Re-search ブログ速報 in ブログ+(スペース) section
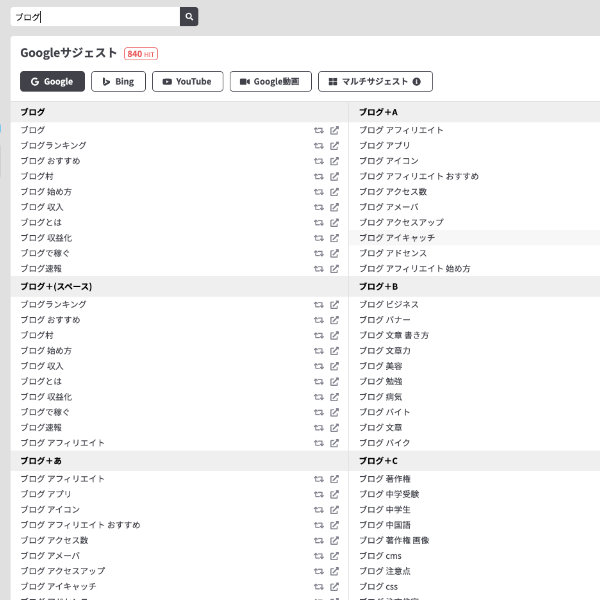Image resolution: width=600 pixels, height=600 pixels. tap(319, 427)
